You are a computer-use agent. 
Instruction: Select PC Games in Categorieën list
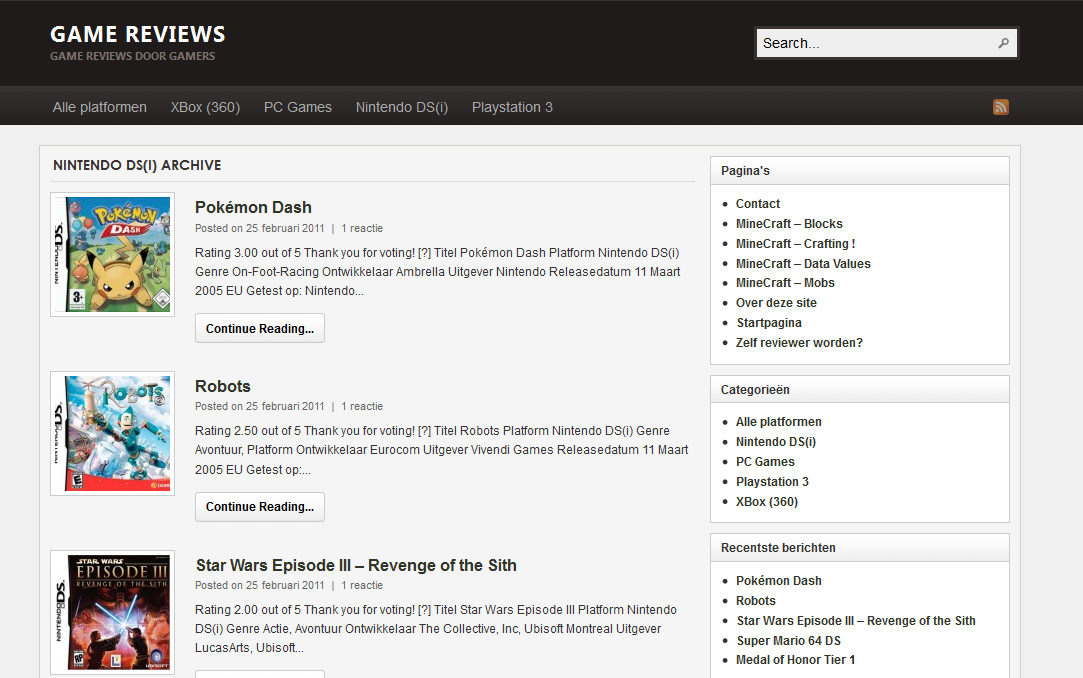tap(765, 462)
